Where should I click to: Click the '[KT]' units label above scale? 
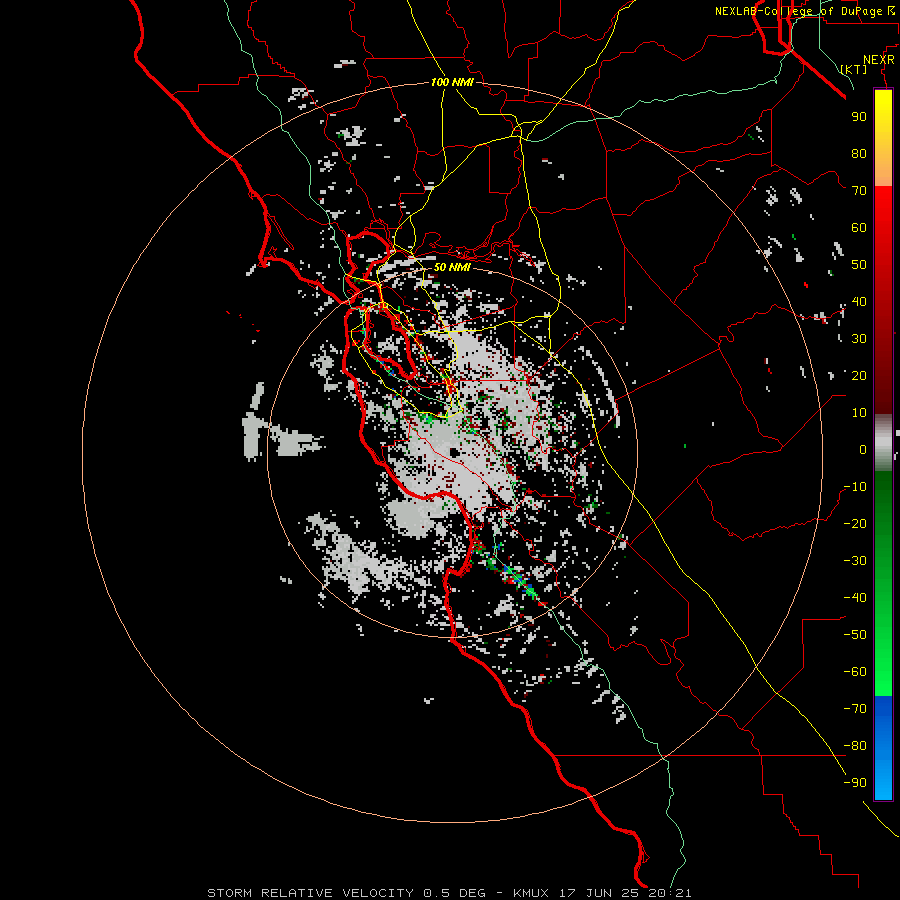click(854, 69)
